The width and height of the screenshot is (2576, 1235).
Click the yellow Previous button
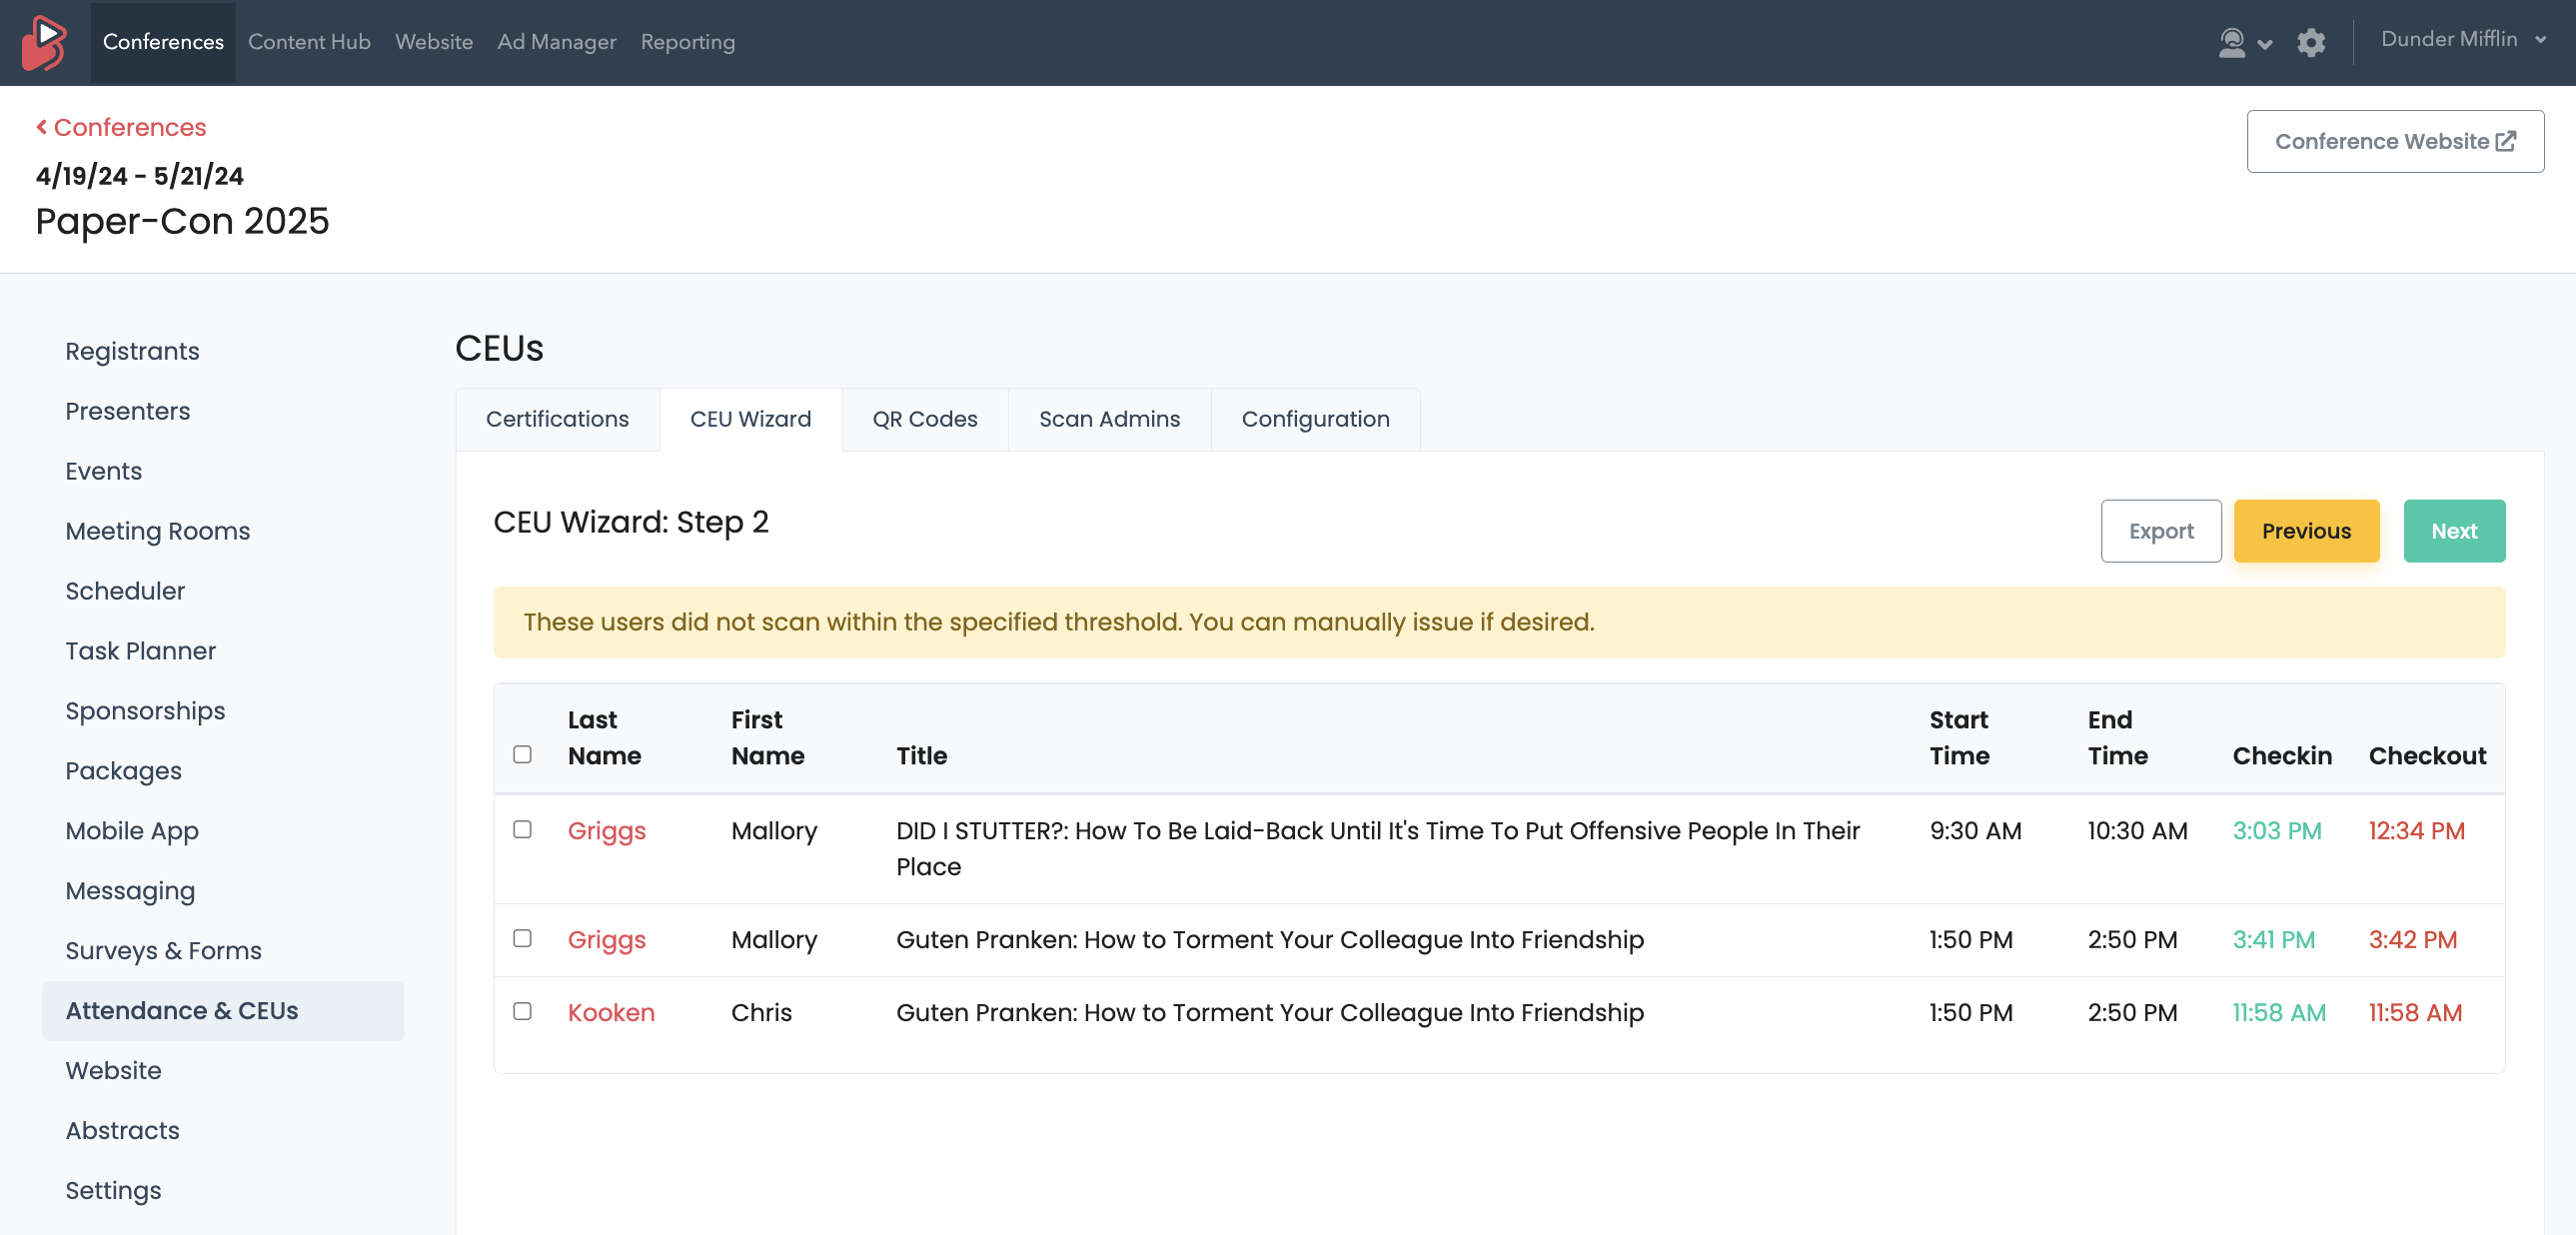point(2306,531)
